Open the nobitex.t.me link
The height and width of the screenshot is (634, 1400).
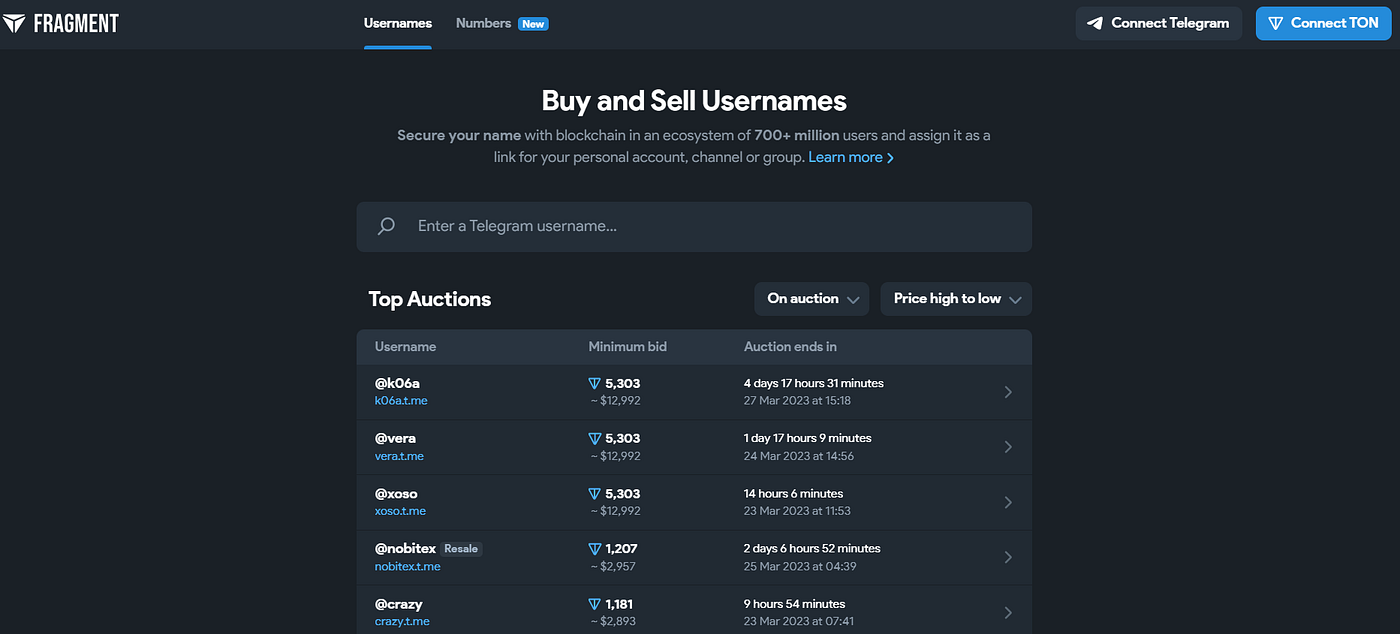[408, 567]
